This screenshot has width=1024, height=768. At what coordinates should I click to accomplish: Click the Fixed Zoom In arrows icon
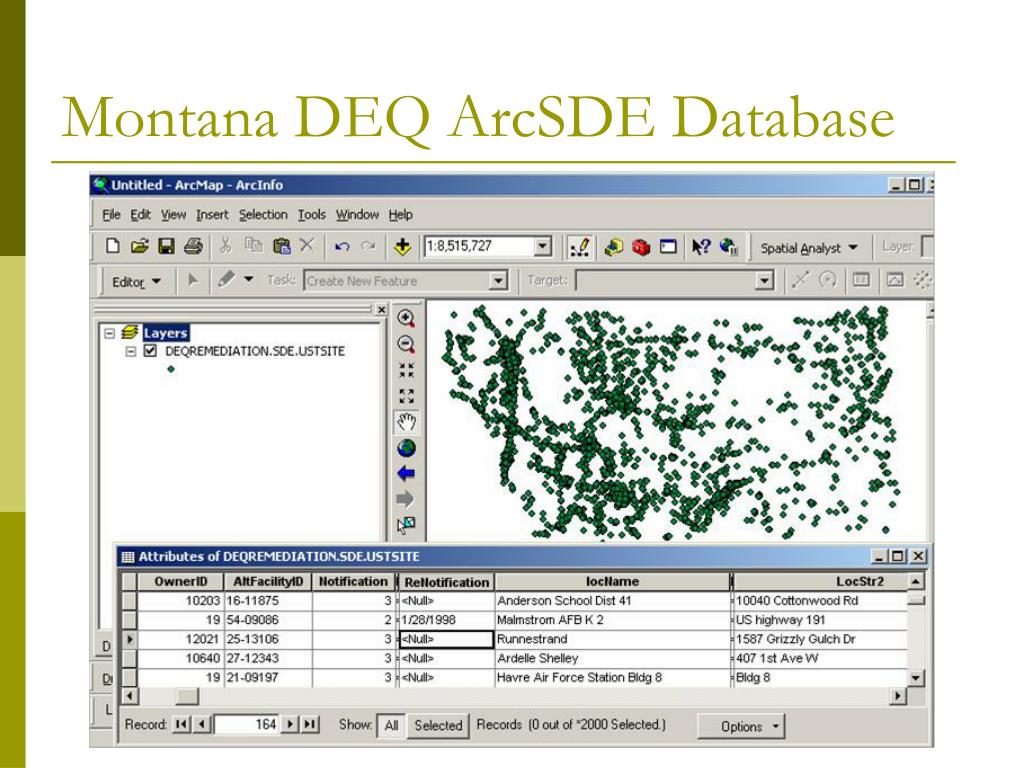[x=406, y=370]
